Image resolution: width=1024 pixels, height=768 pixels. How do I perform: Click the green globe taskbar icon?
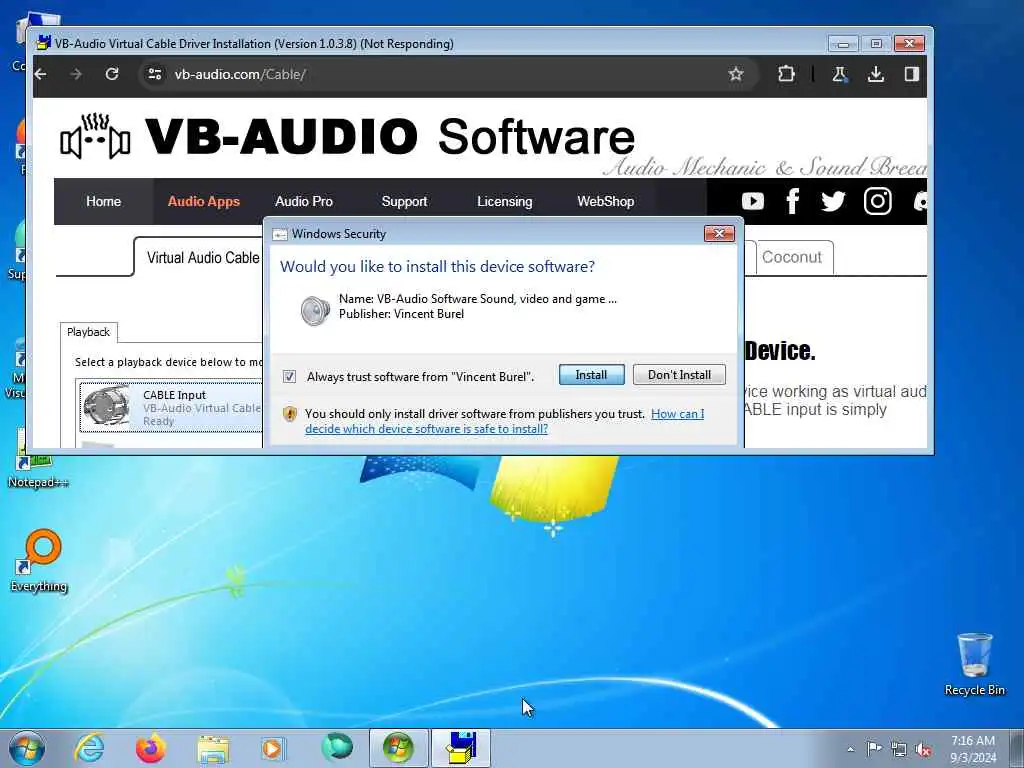click(x=337, y=747)
